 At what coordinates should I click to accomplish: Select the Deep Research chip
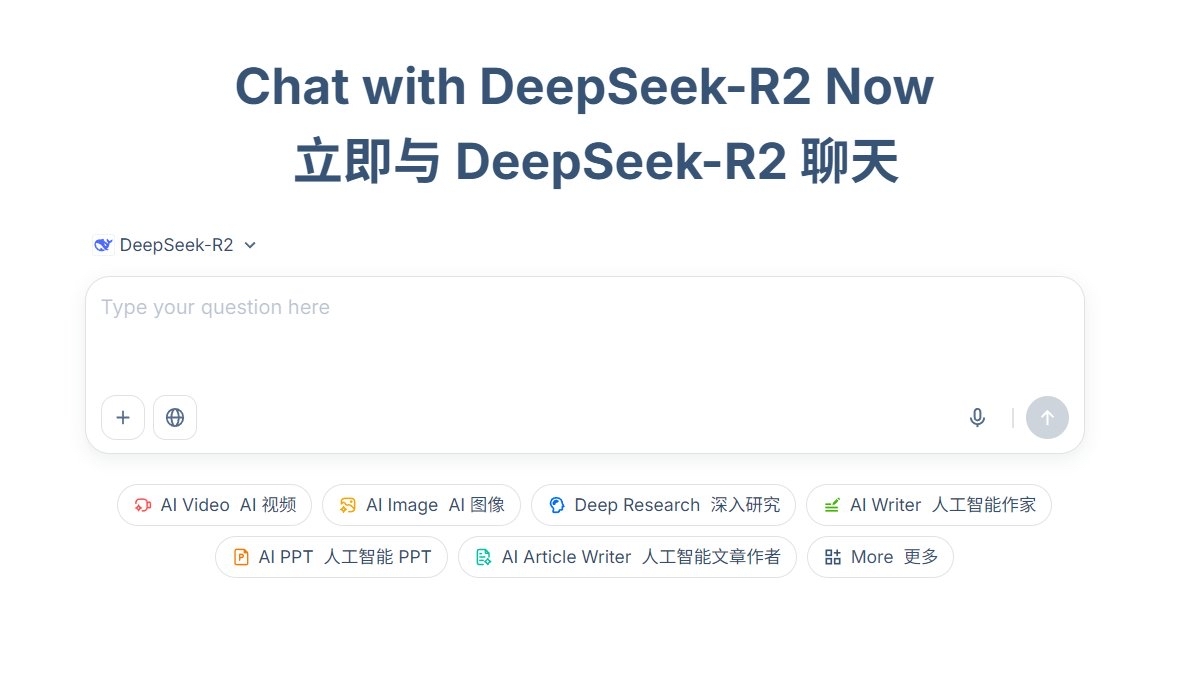point(663,505)
